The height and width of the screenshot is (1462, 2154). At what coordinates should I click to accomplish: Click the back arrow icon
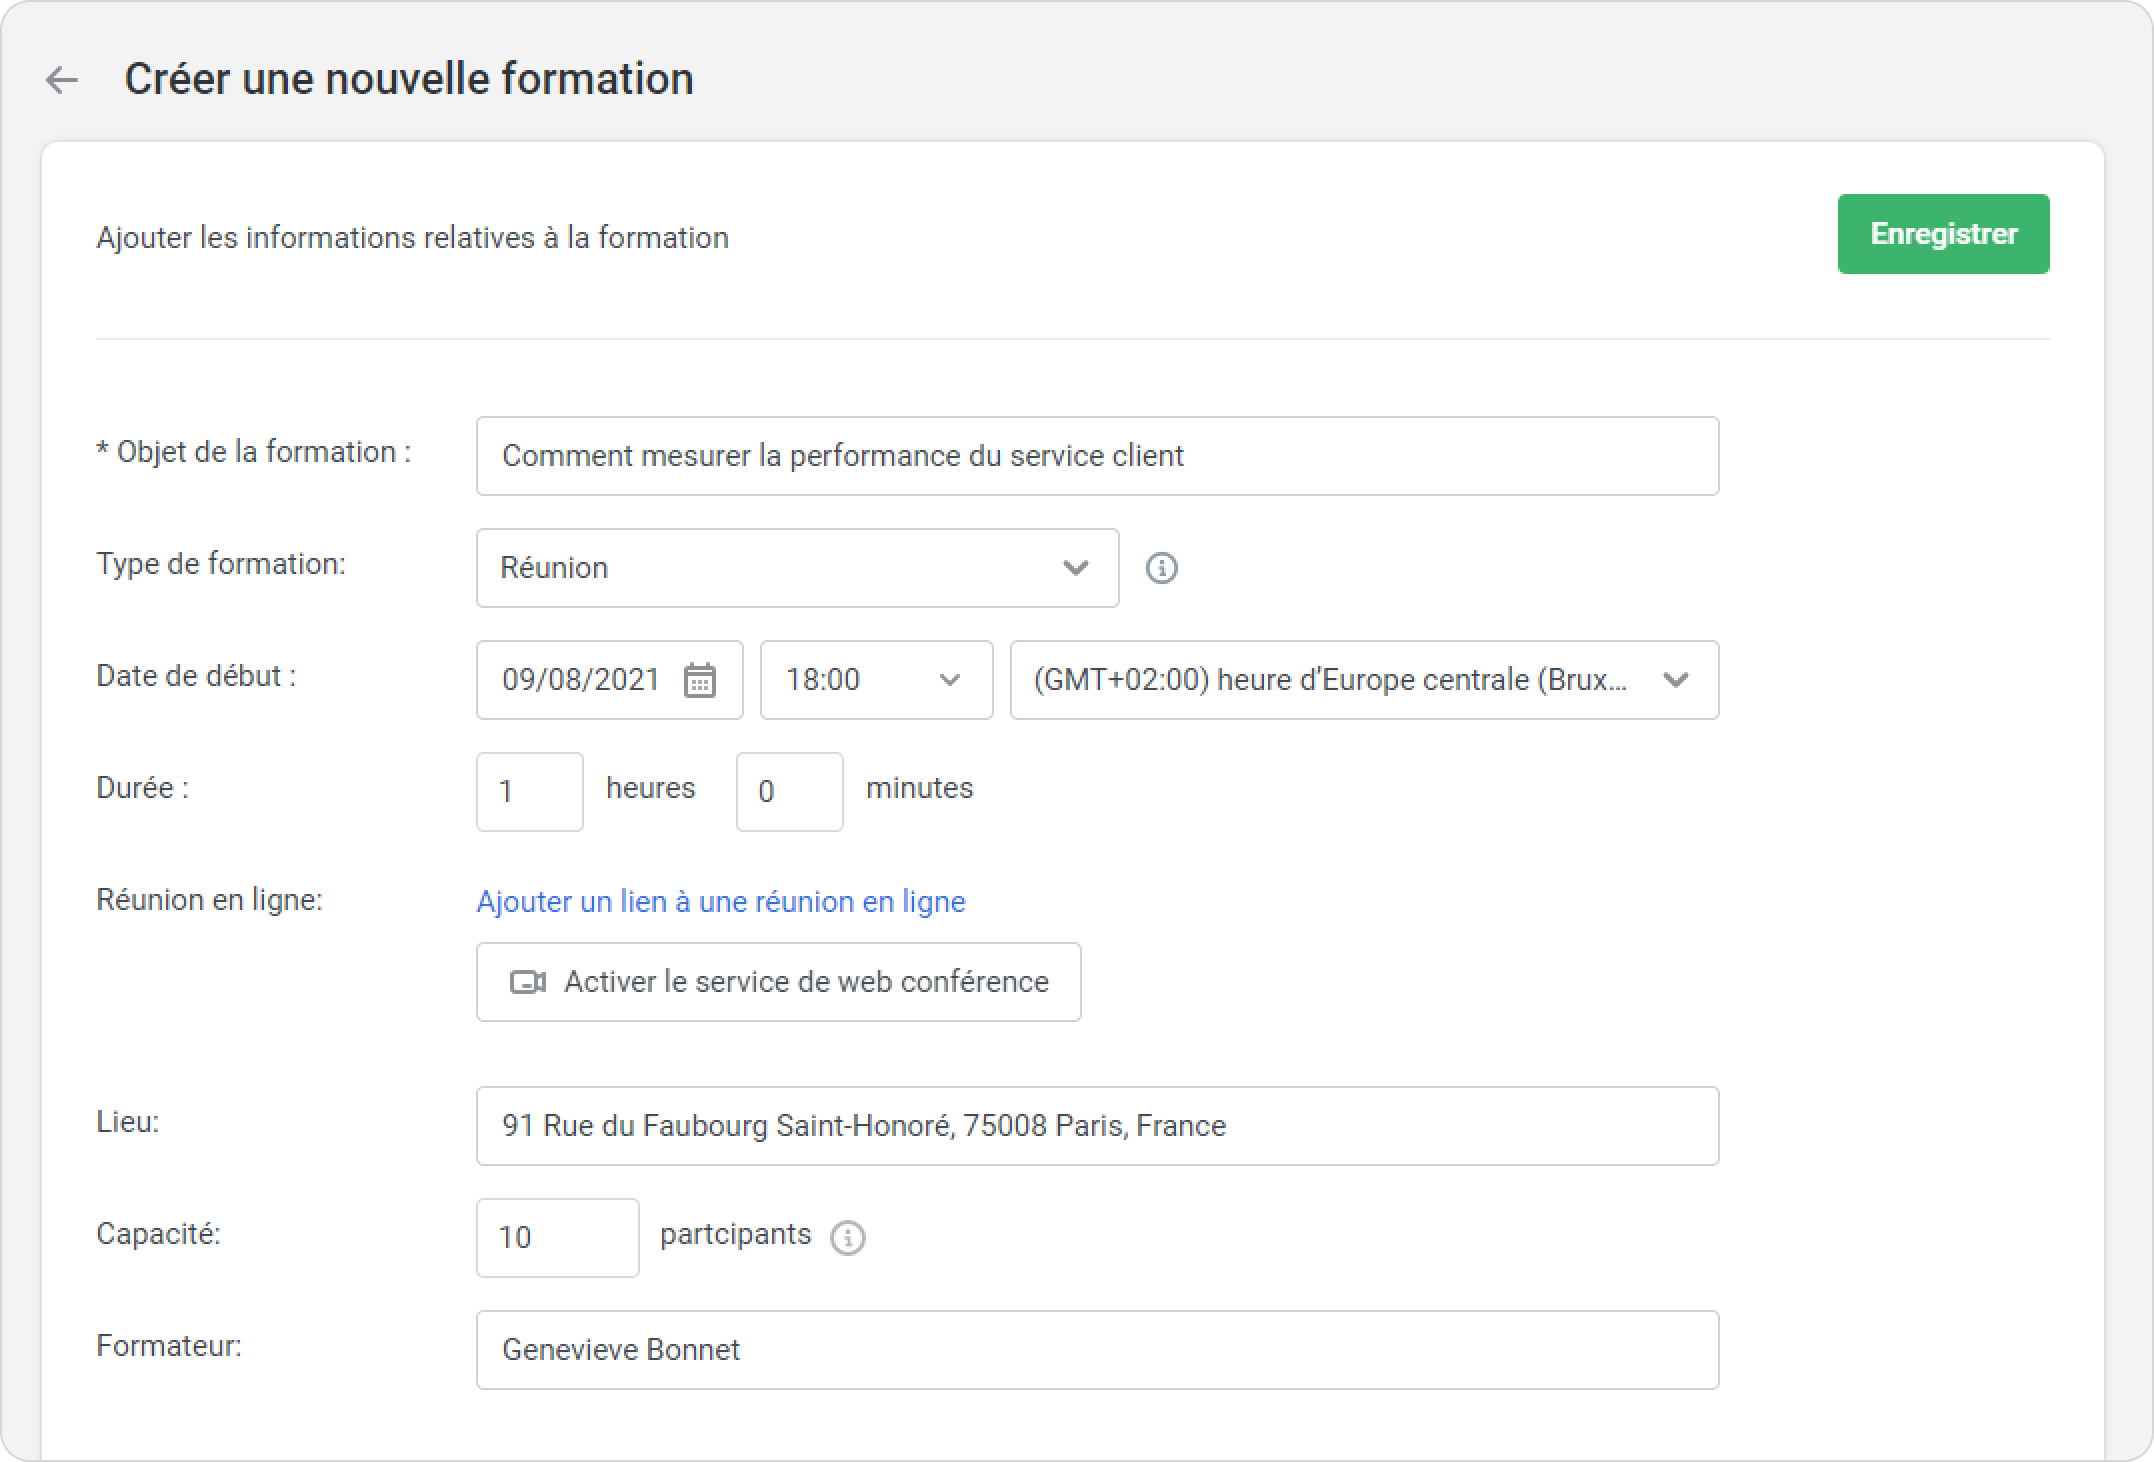click(x=62, y=80)
